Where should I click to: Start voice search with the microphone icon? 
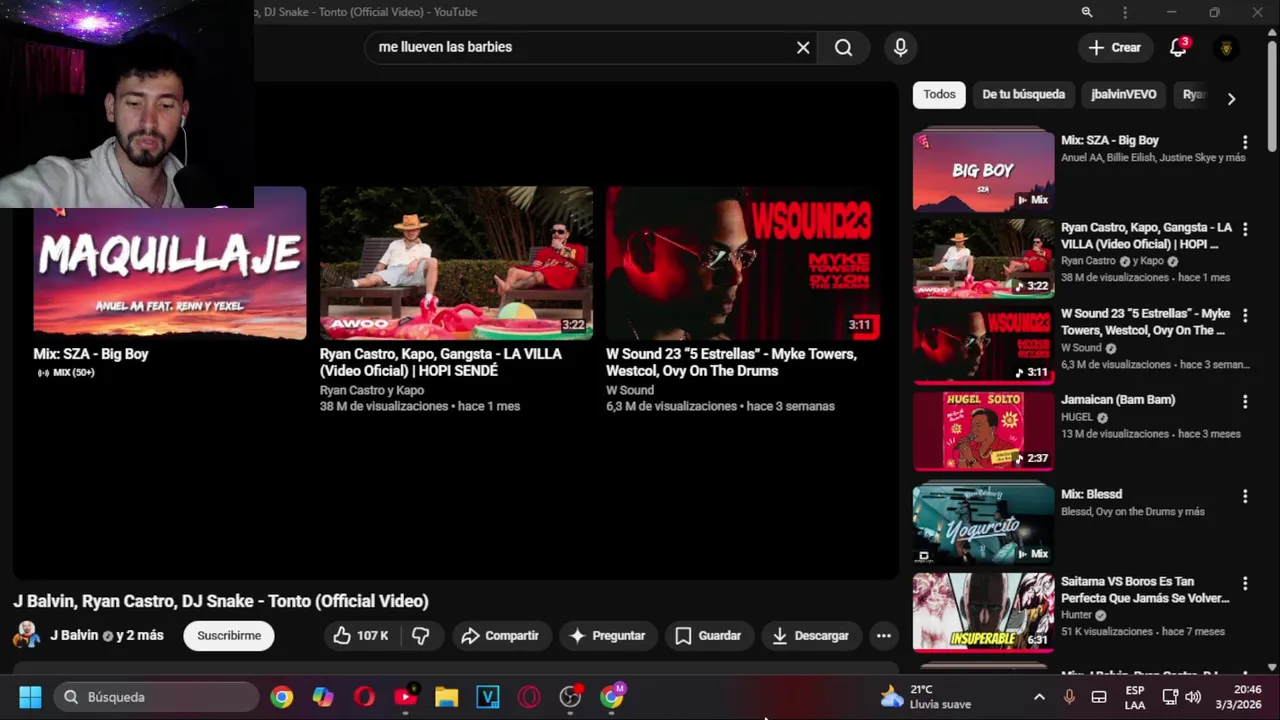[x=901, y=47]
